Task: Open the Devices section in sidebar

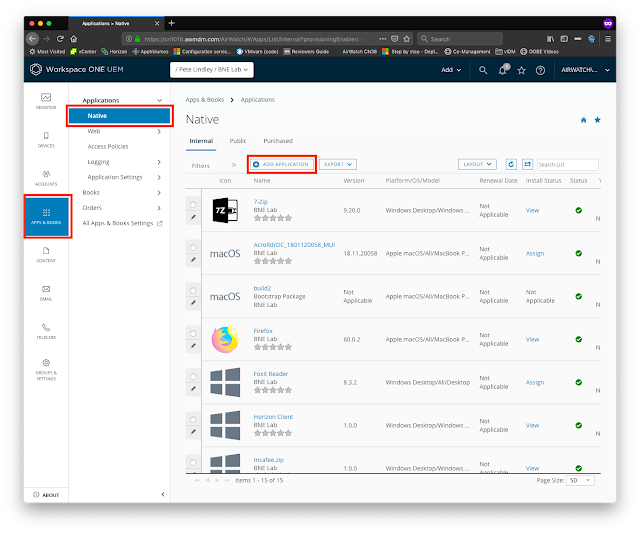Action: [46, 140]
